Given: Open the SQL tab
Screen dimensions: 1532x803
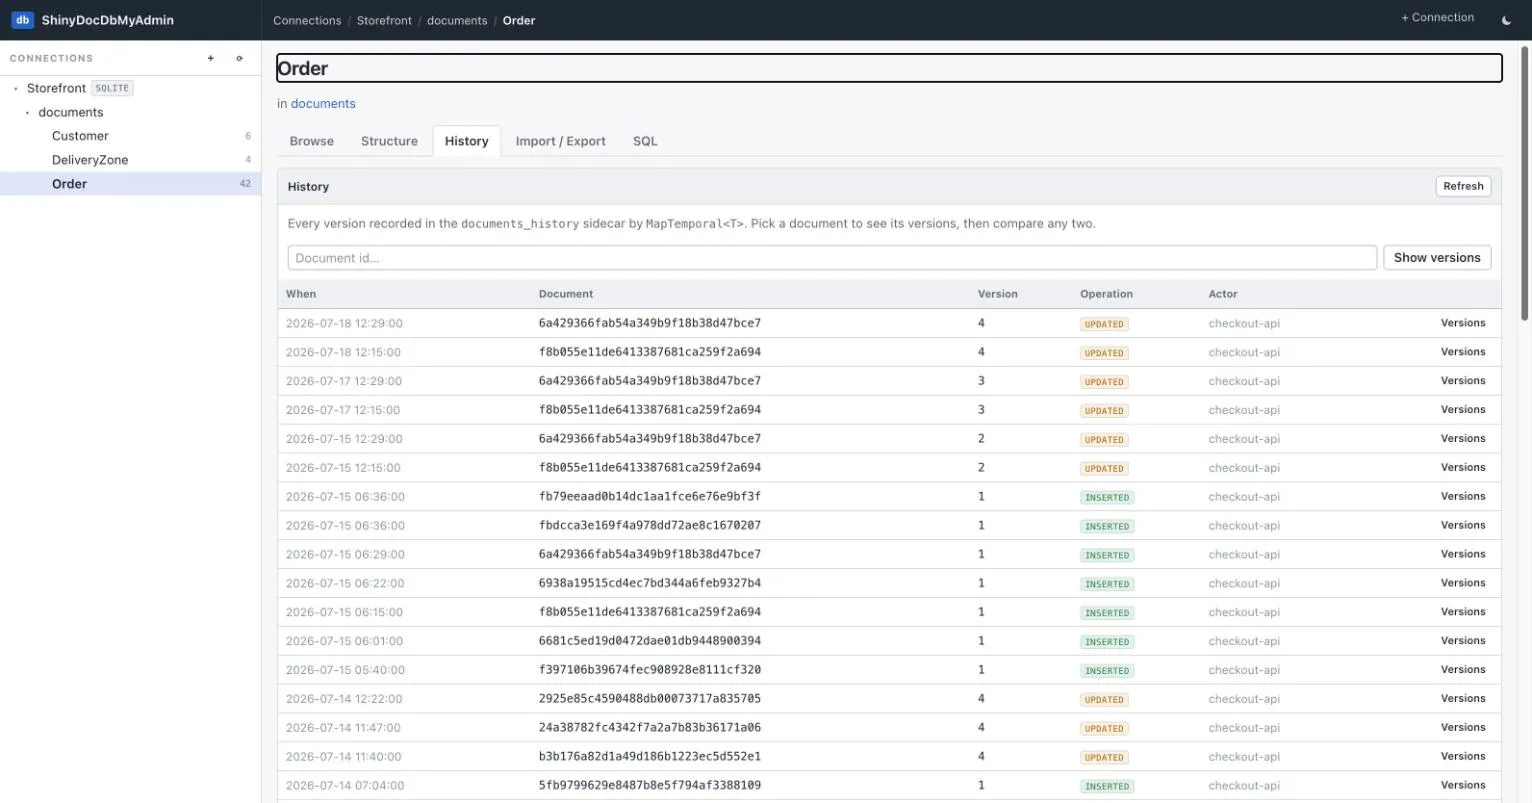Looking at the screenshot, I should (645, 141).
